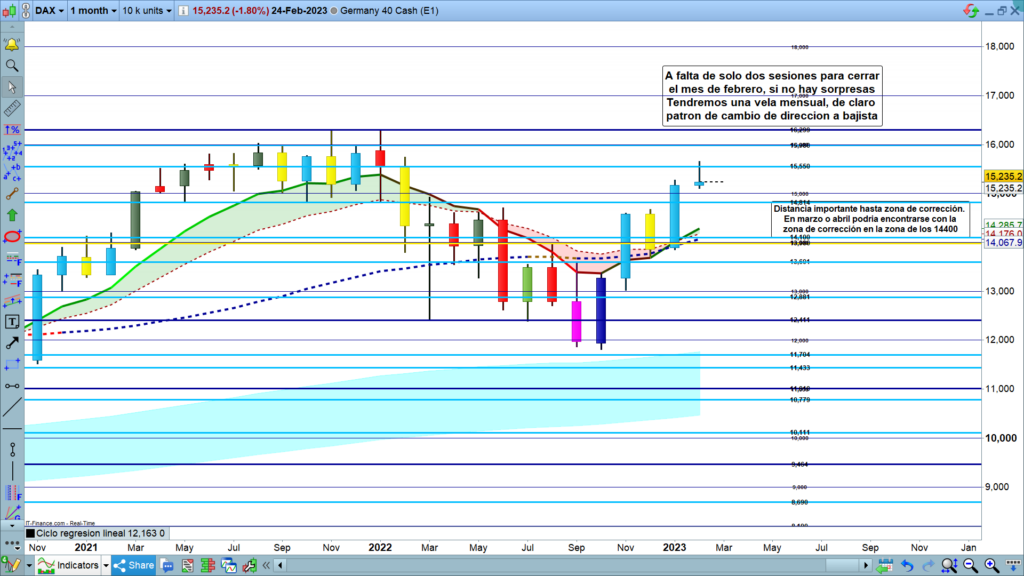Click the Share button
This screenshot has width=1024, height=576.
click(133, 565)
